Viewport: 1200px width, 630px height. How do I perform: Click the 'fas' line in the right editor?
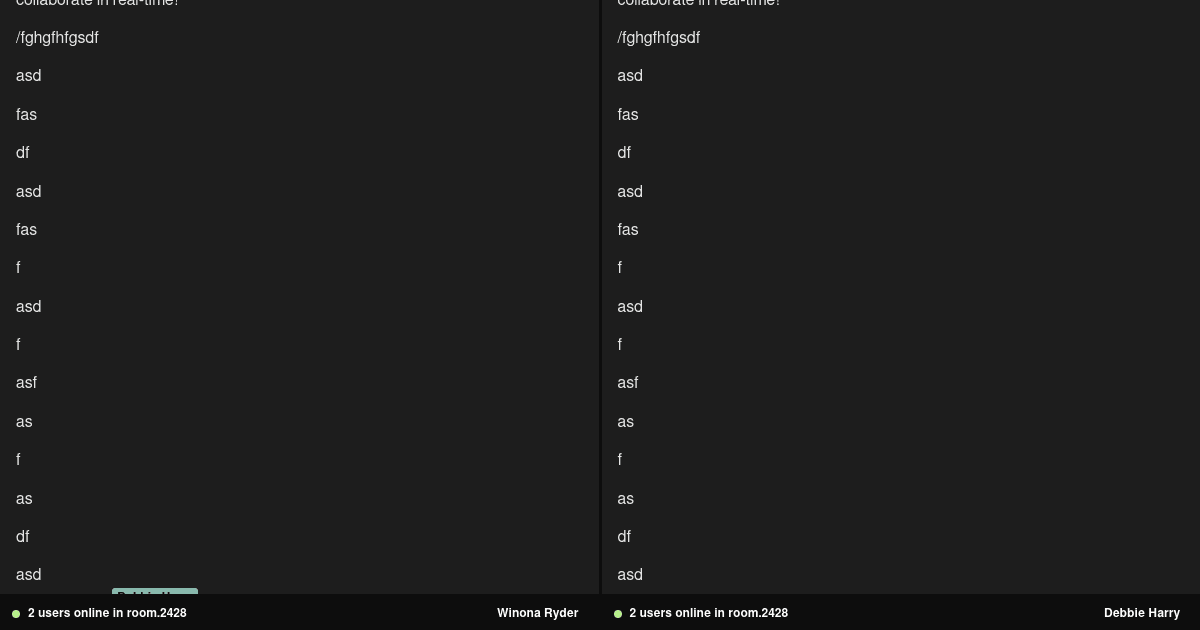pyautogui.click(x=627, y=114)
